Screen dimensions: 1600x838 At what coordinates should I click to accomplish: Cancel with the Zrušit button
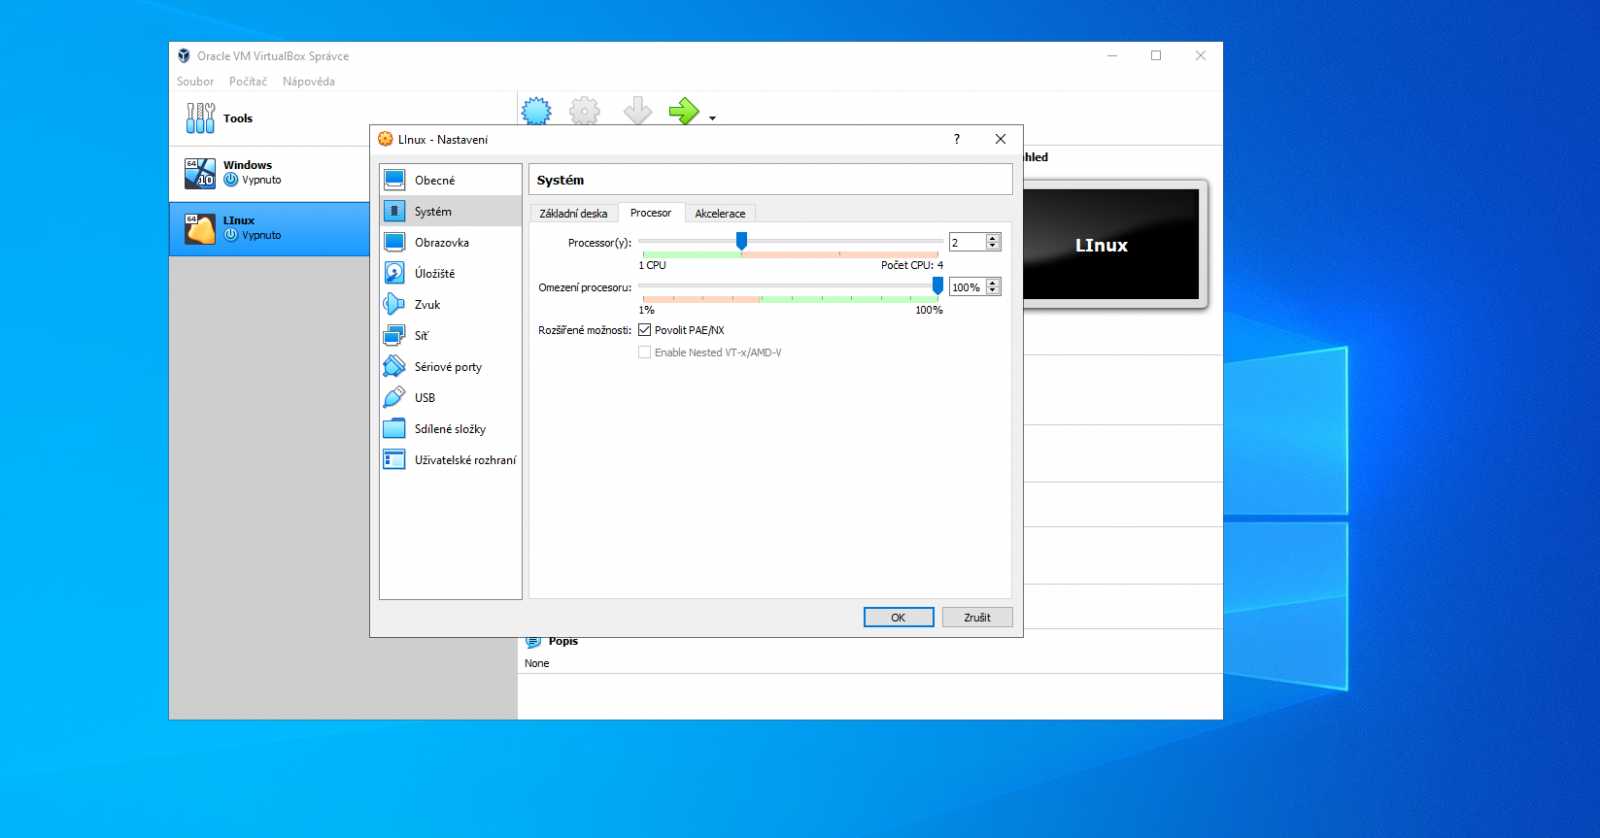(977, 617)
